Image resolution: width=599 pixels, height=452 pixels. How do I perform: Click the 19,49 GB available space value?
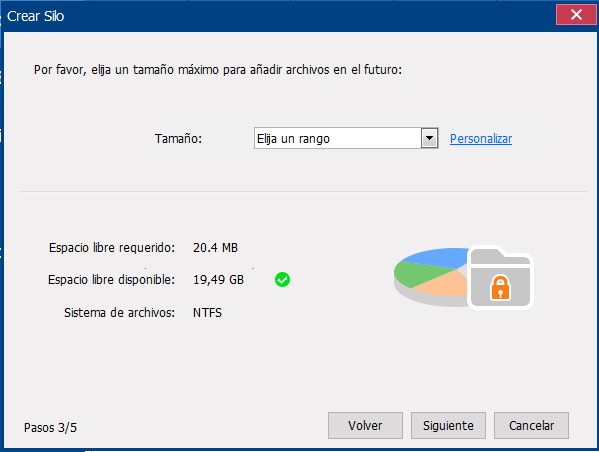pos(218,280)
